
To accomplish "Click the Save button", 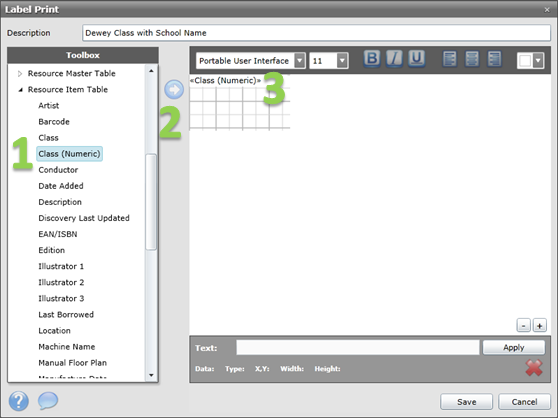I will (467, 402).
